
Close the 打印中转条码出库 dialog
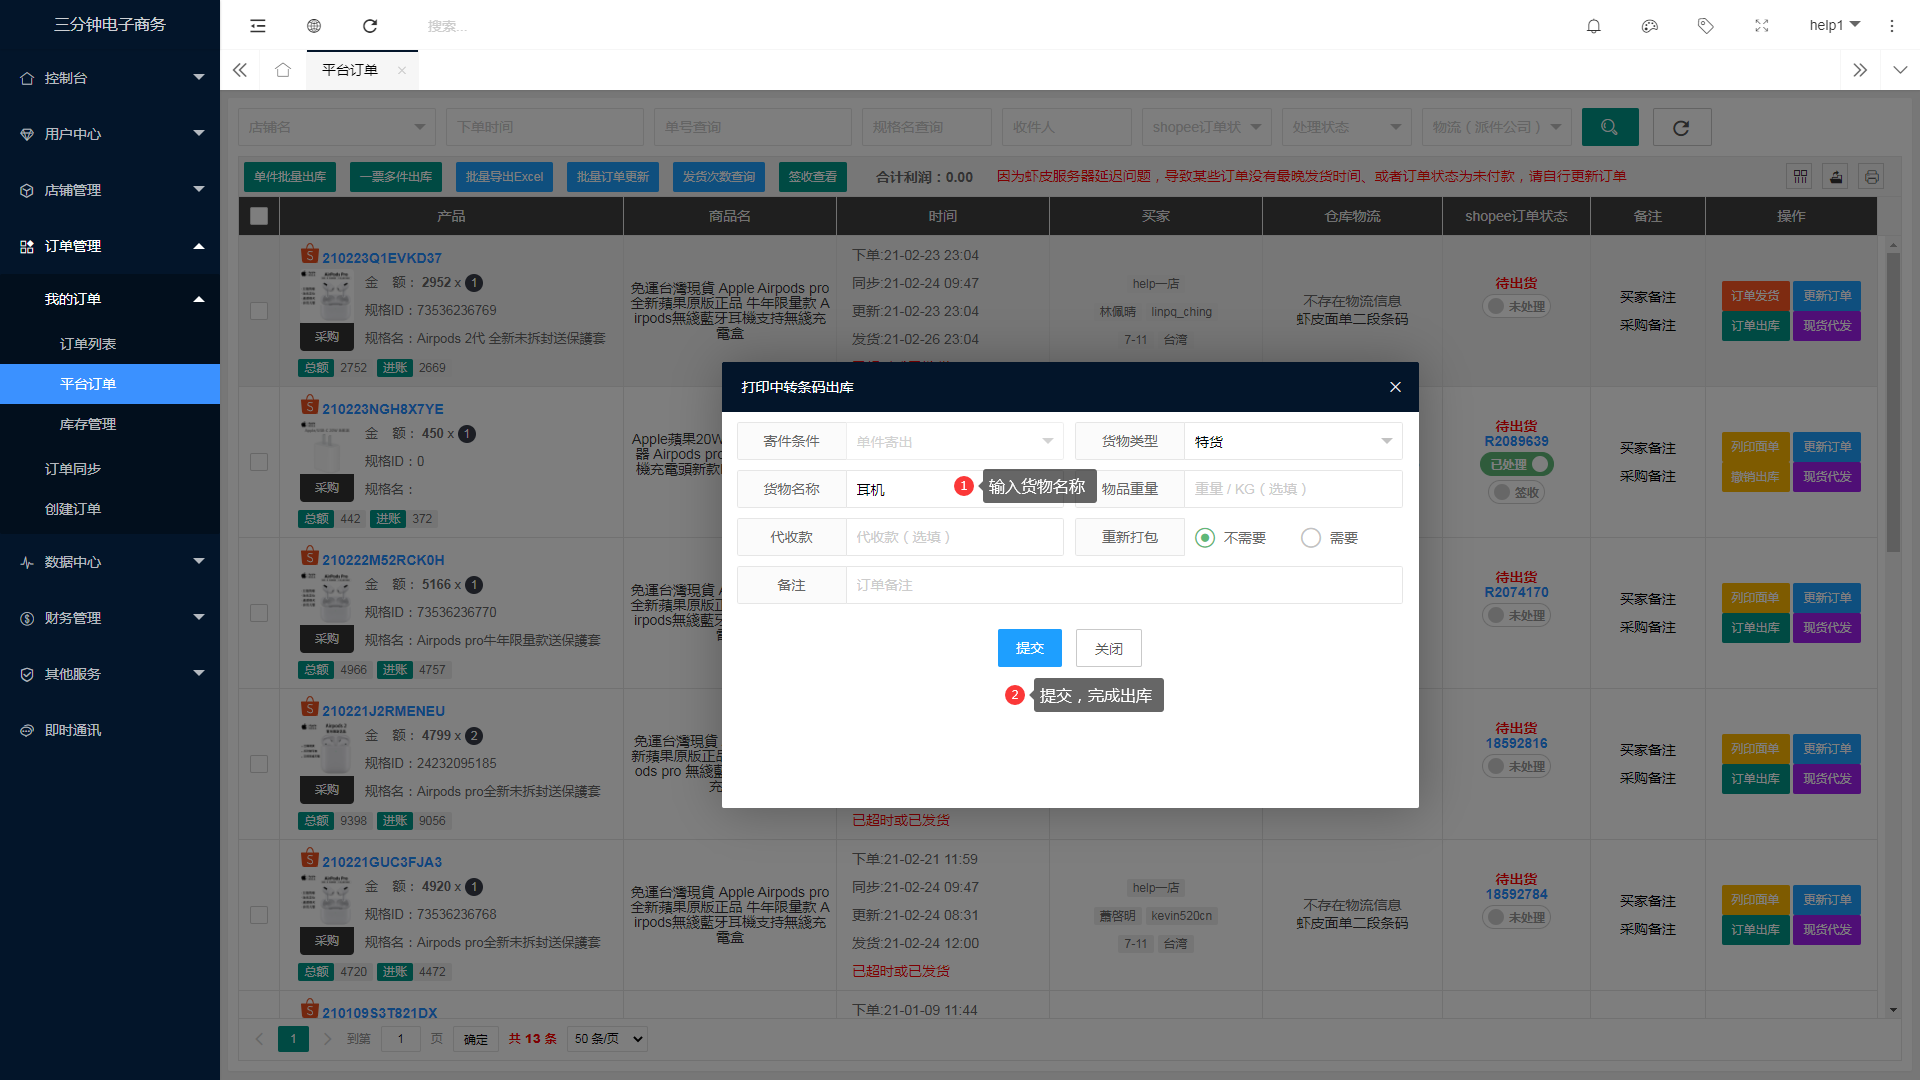tap(1395, 387)
